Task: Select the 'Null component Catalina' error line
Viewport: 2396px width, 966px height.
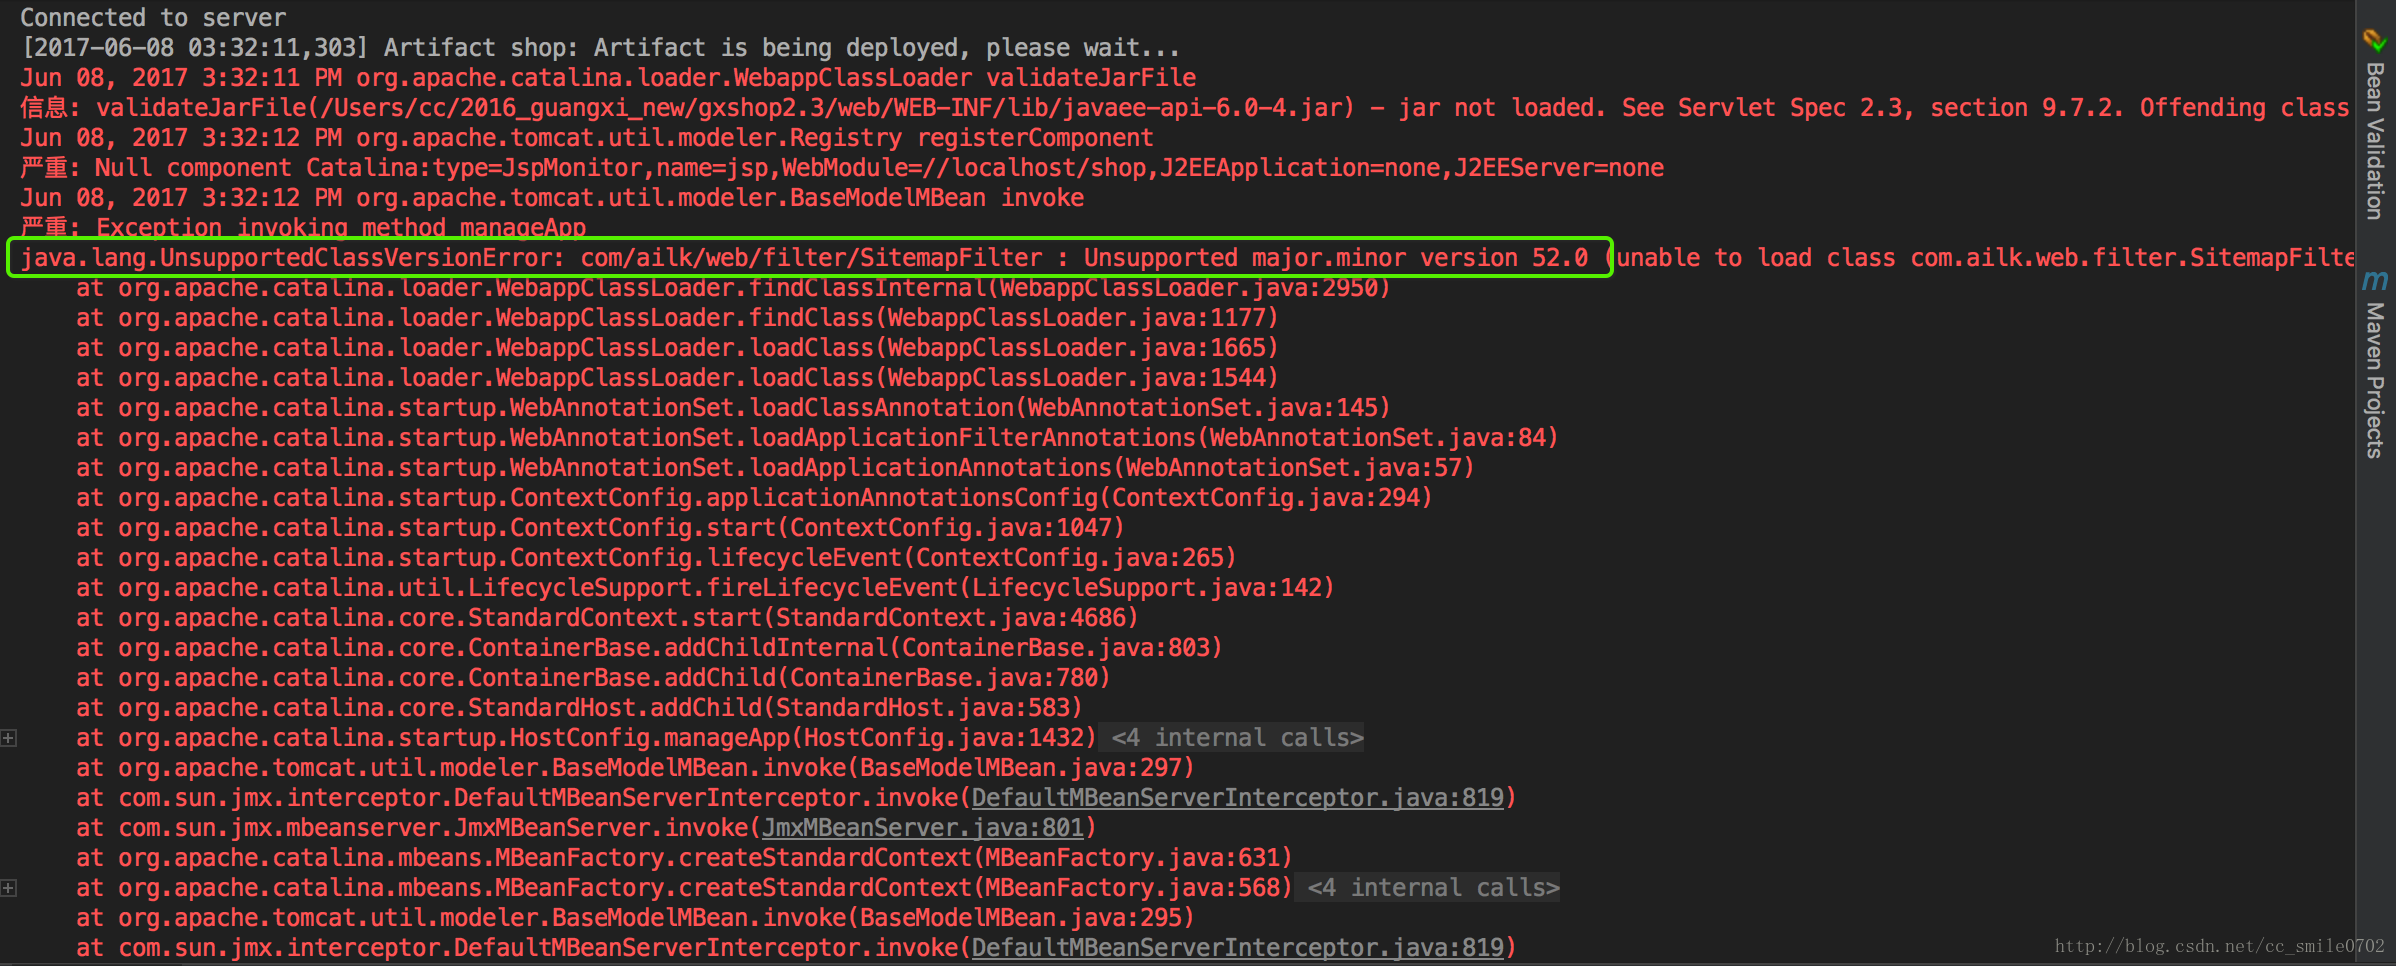Action: [x=842, y=168]
